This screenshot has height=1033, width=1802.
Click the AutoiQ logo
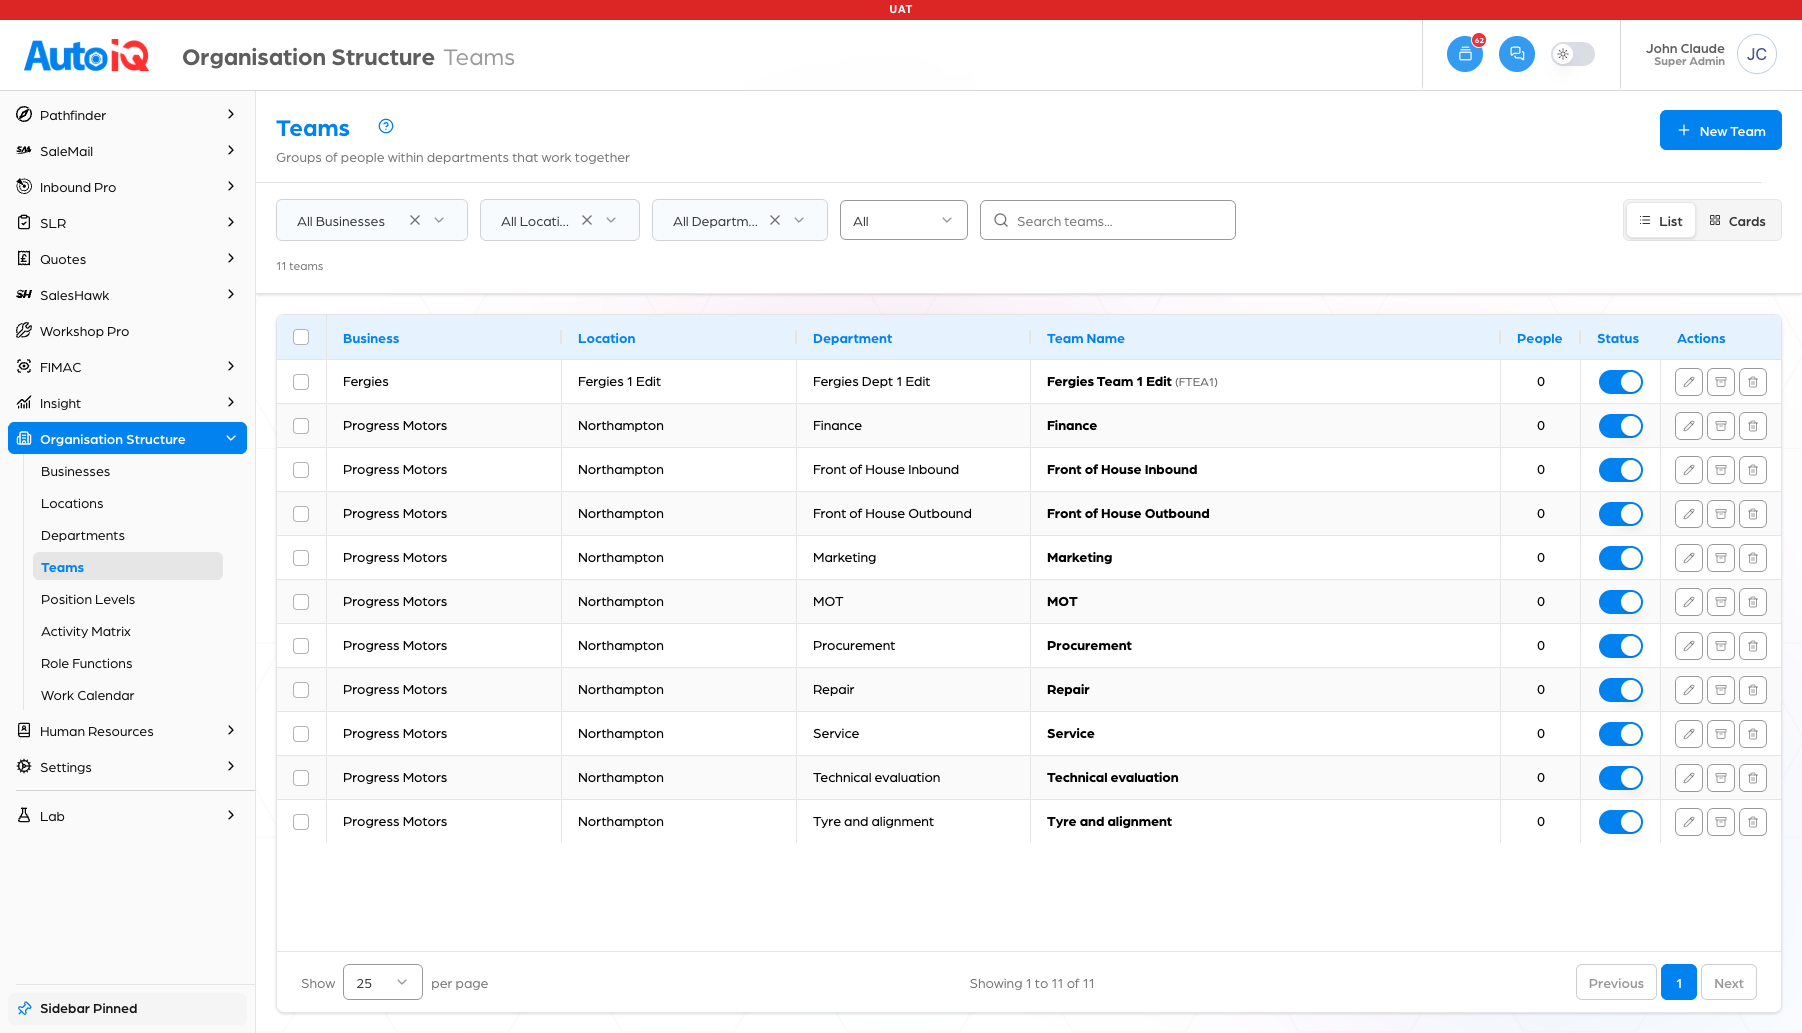(x=87, y=56)
